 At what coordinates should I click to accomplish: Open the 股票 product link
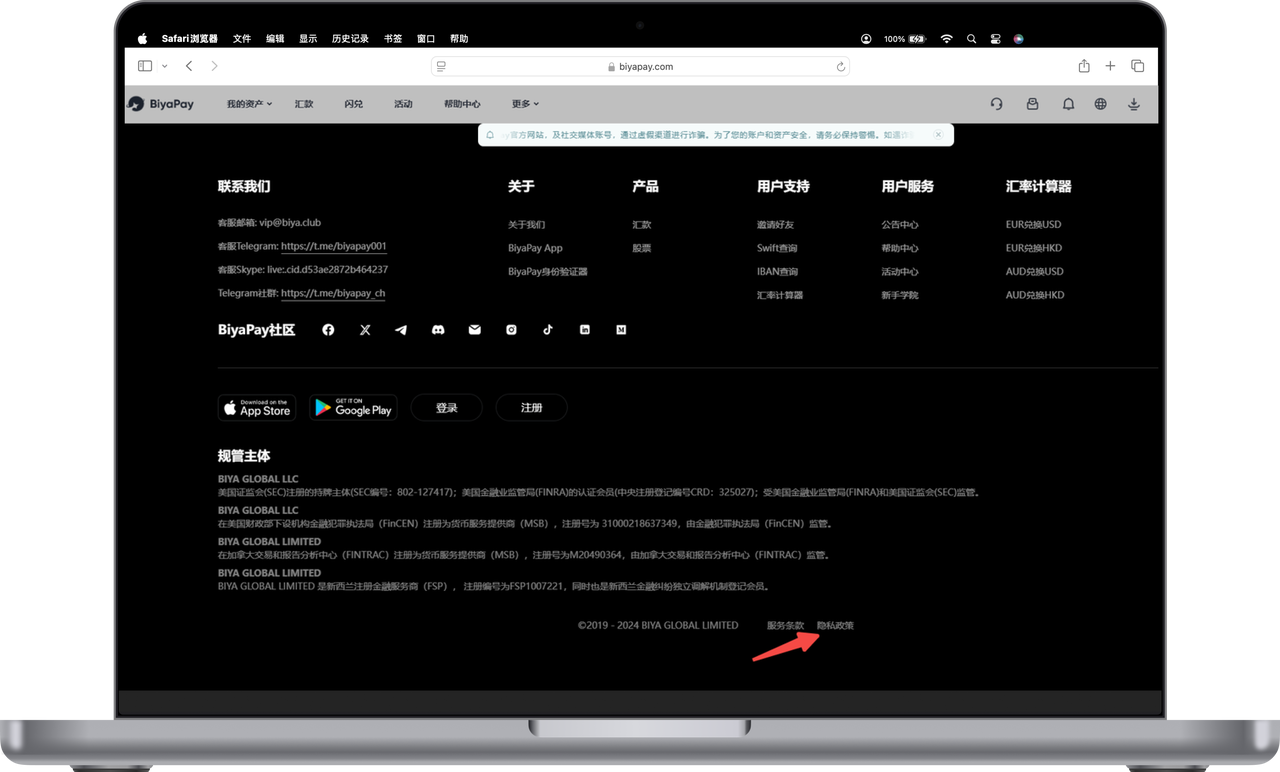click(x=642, y=248)
